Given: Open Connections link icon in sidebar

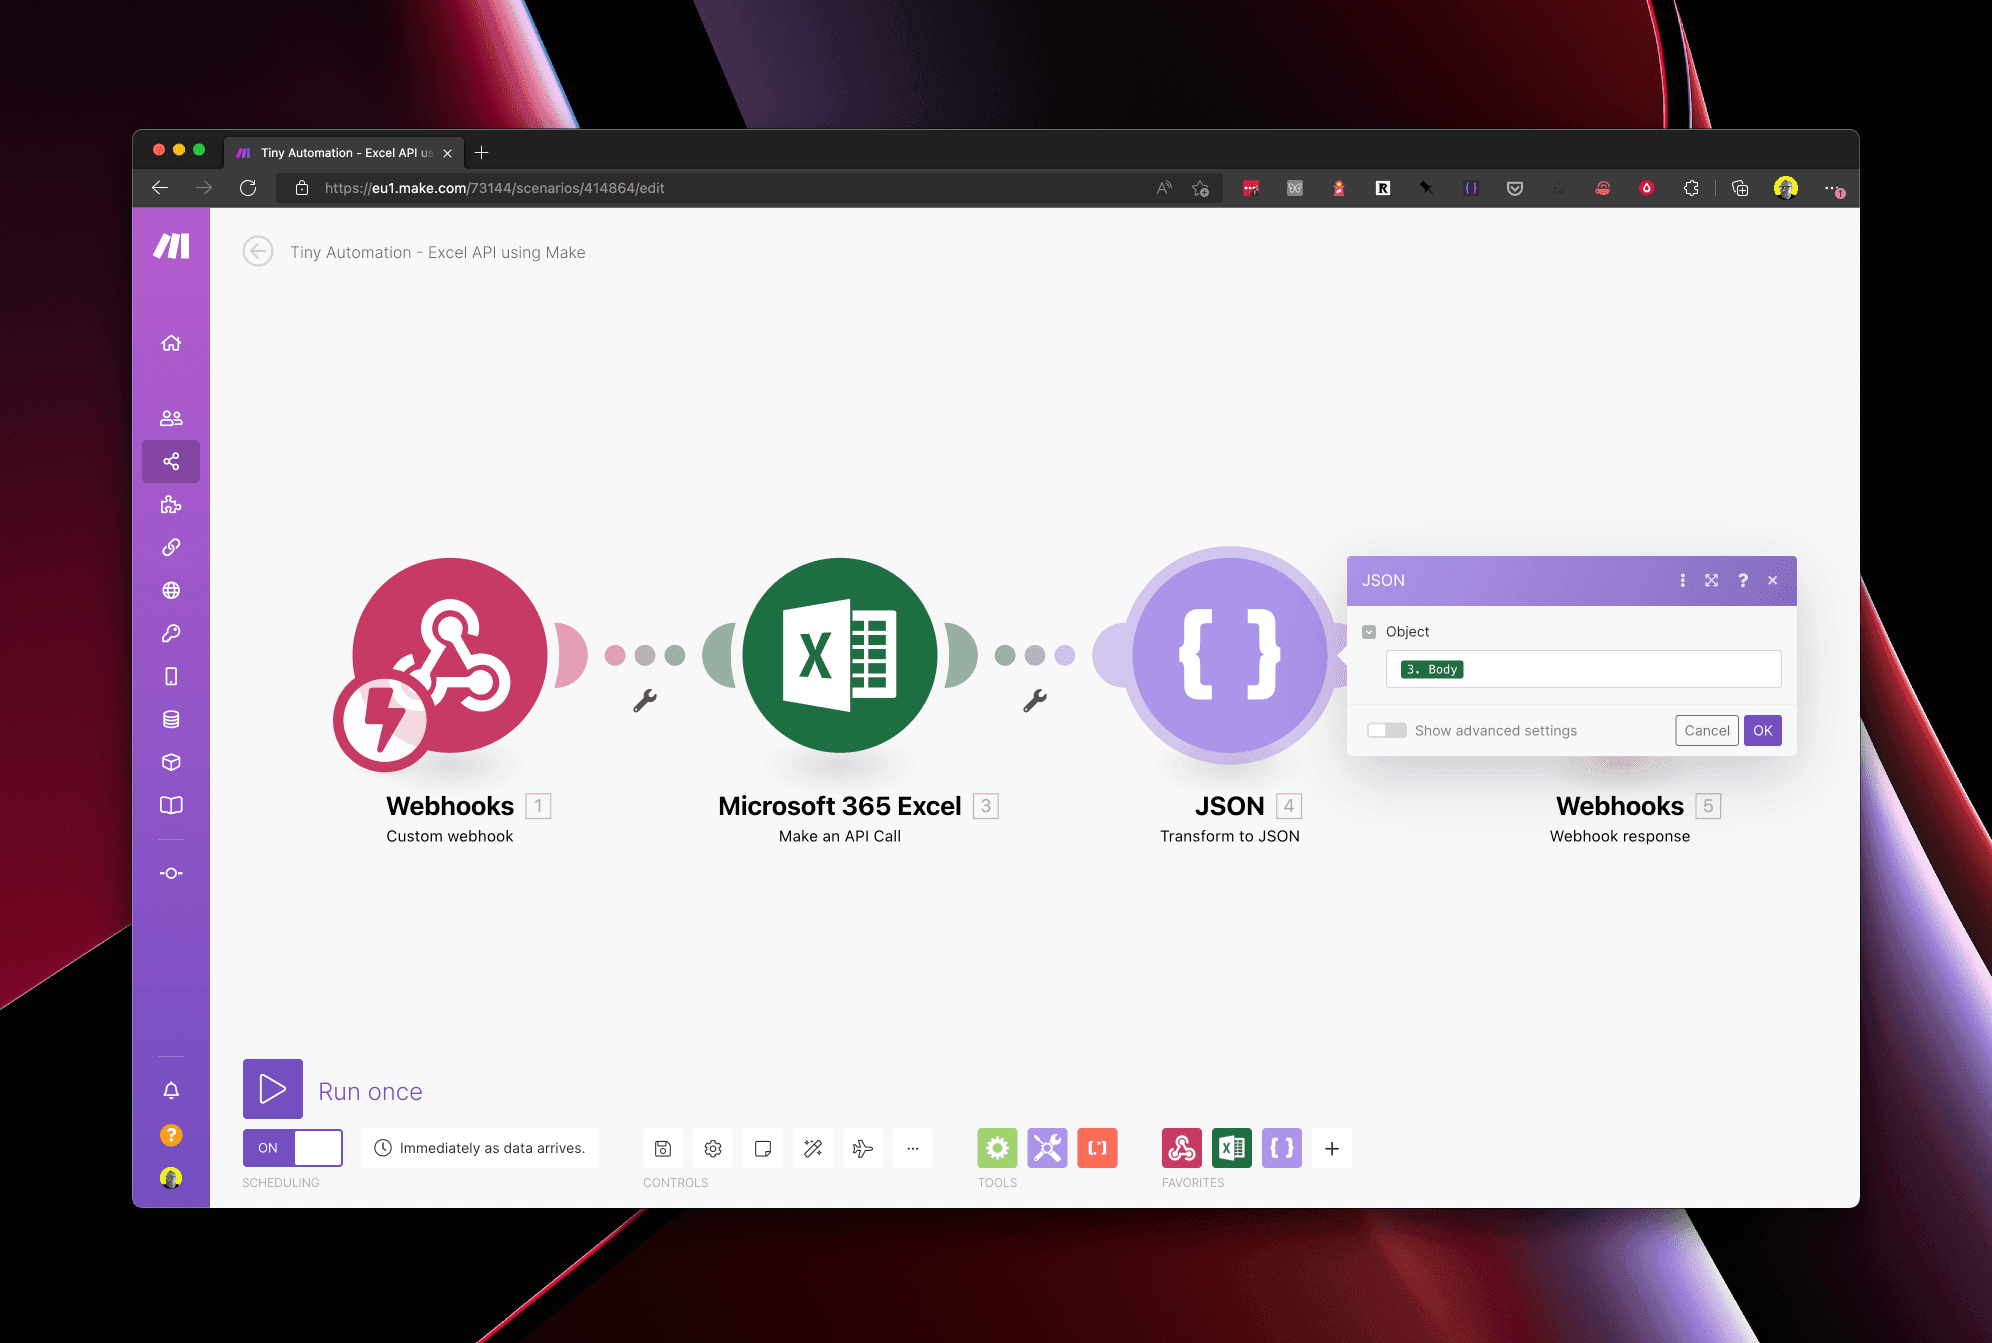Looking at the screenshot, I should tap(171, 547).
